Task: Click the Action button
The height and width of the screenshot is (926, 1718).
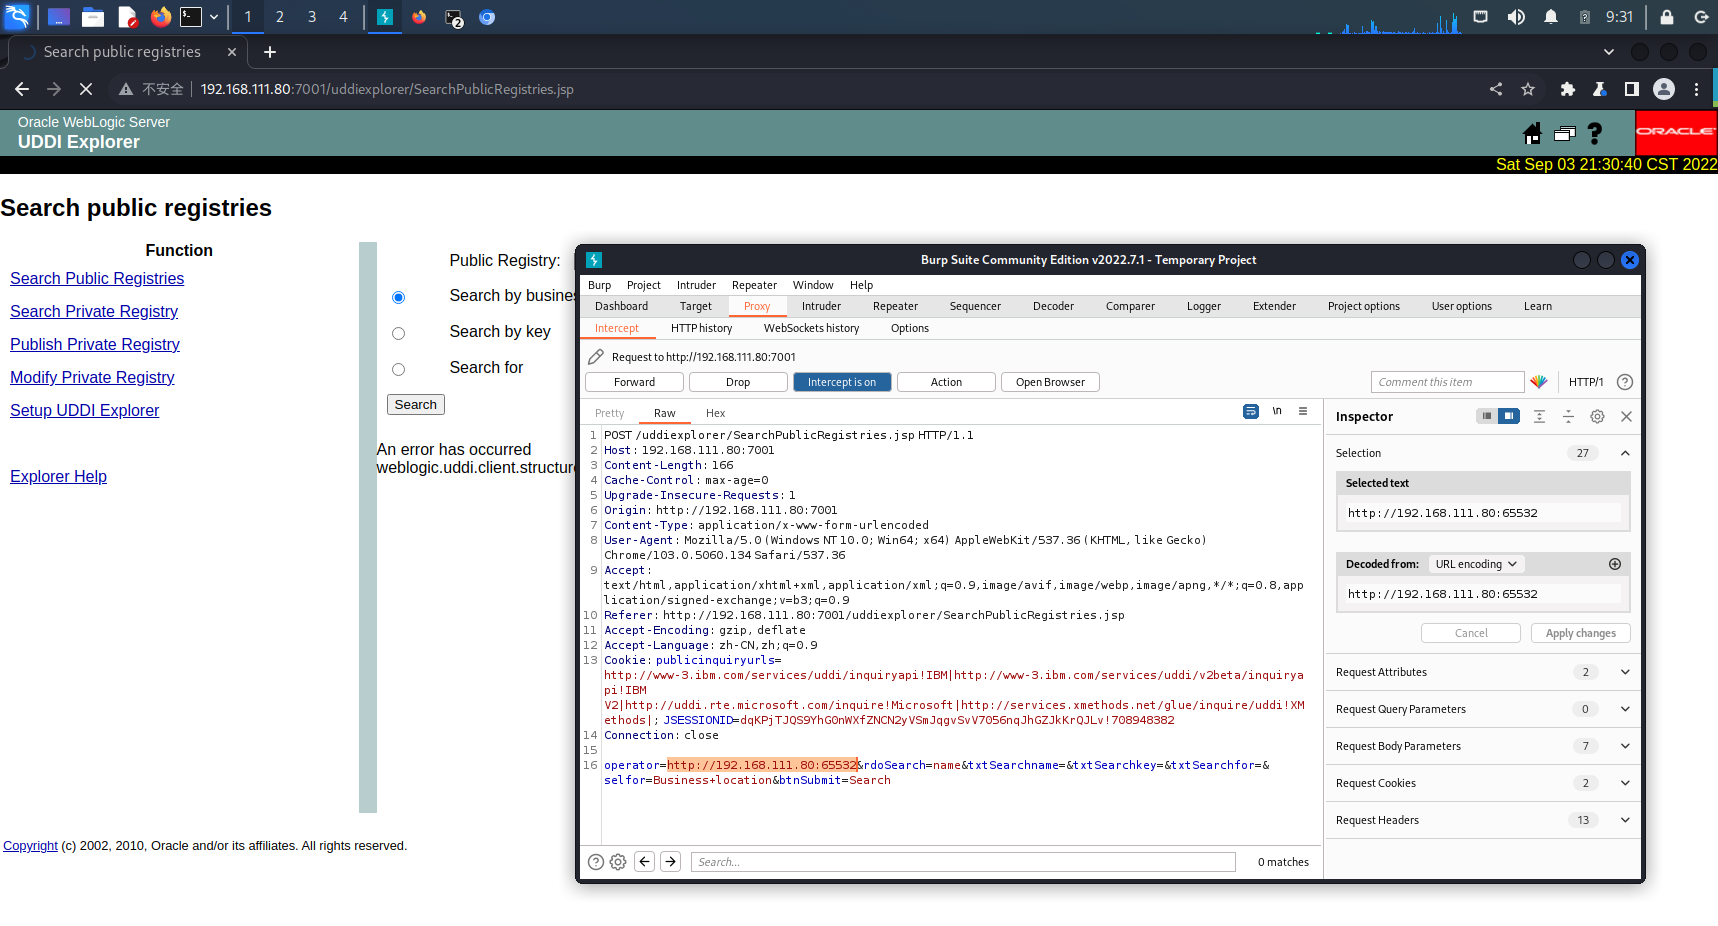Action: tap(946, 382)
